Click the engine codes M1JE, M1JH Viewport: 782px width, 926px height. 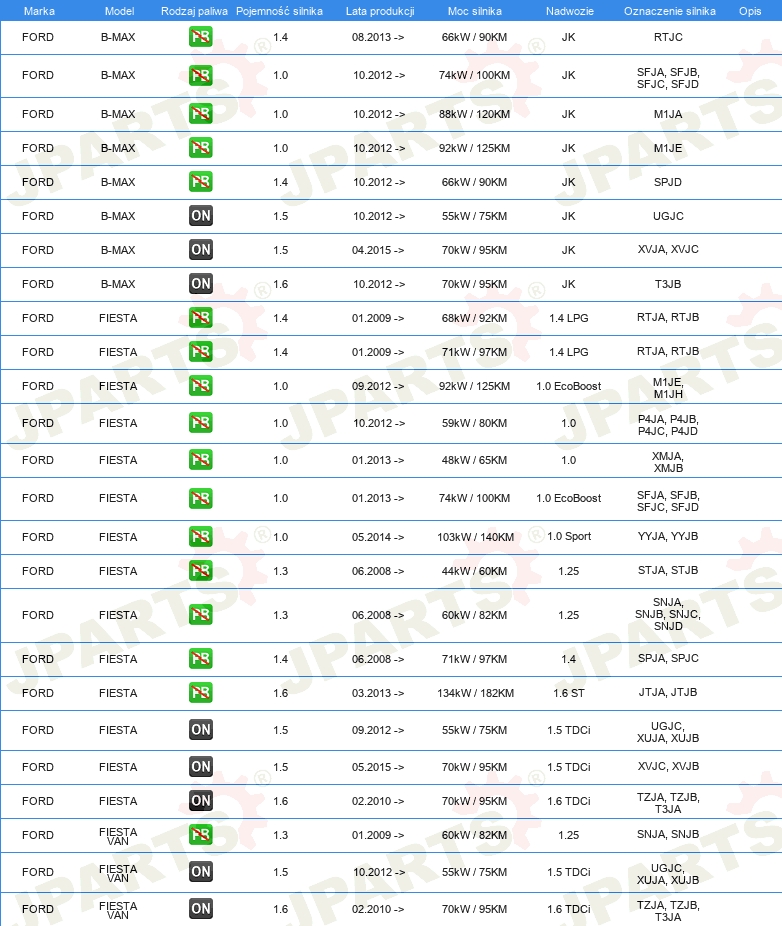click(x=668, y=388)
